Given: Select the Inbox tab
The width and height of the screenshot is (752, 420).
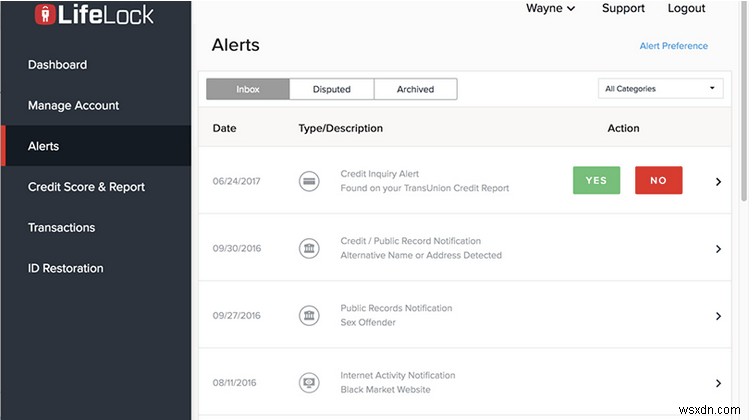Looking at the screenshot, I should (x=248, y=89).
